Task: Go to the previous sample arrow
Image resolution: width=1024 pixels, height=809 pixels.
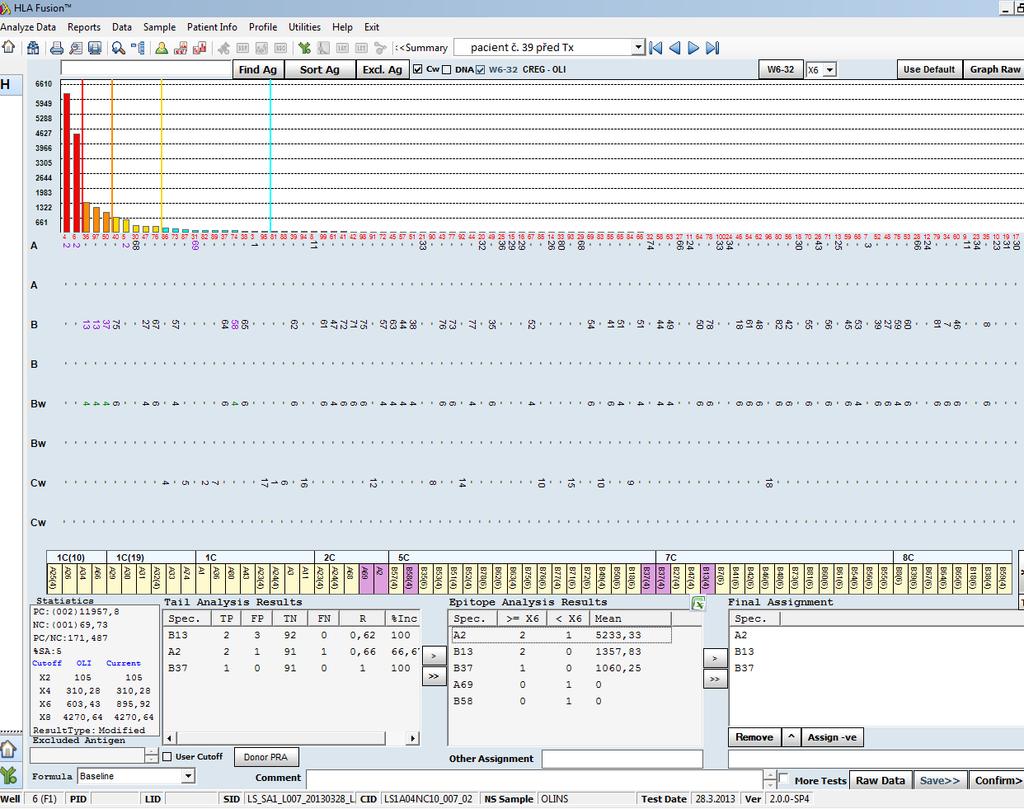Action: click(675, 48)
